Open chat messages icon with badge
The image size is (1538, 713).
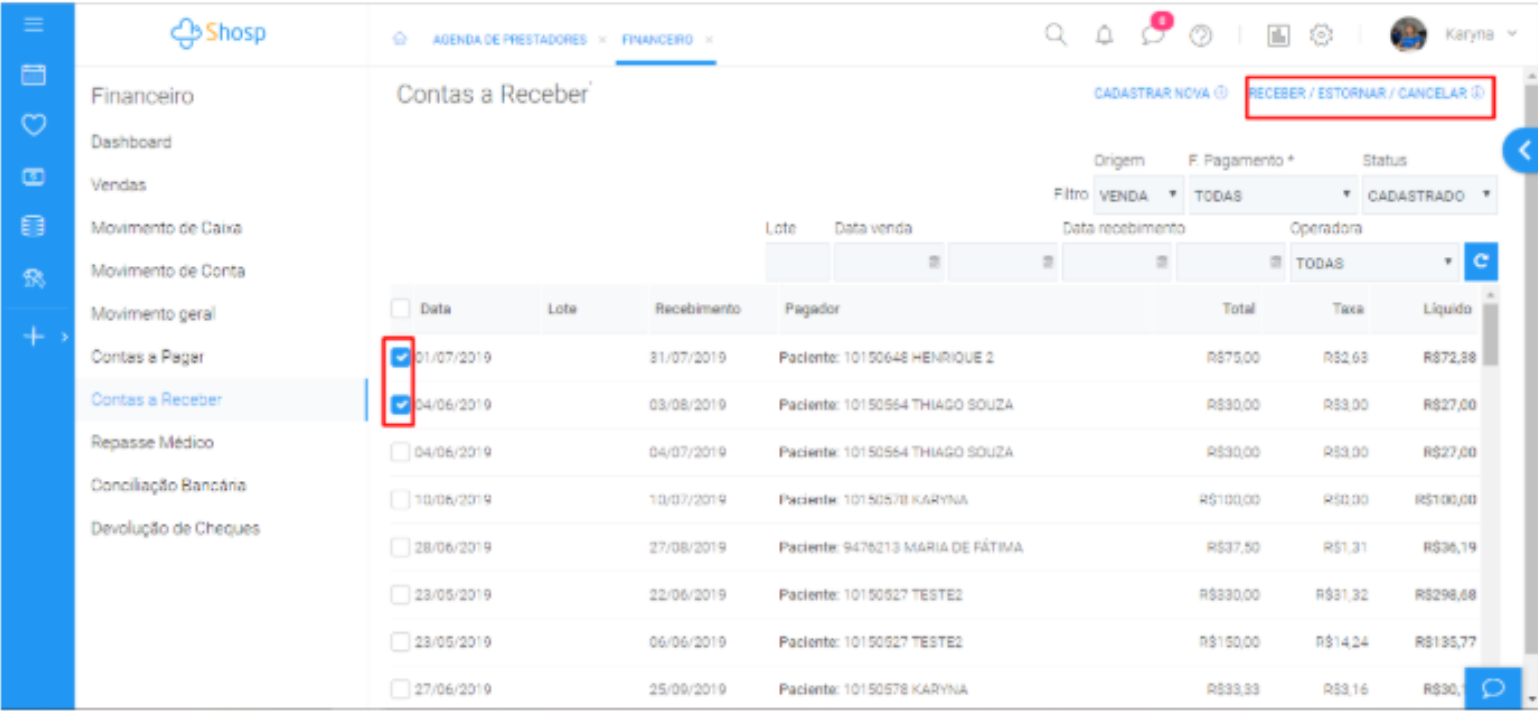(x=1153, y=36)
